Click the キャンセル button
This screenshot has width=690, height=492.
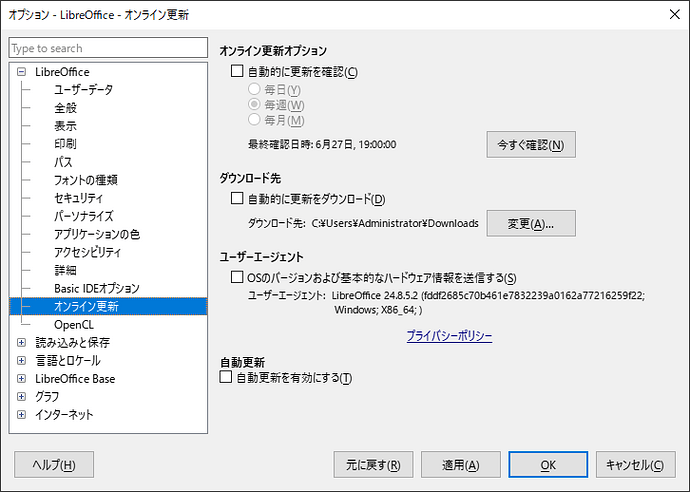(636, 465)
